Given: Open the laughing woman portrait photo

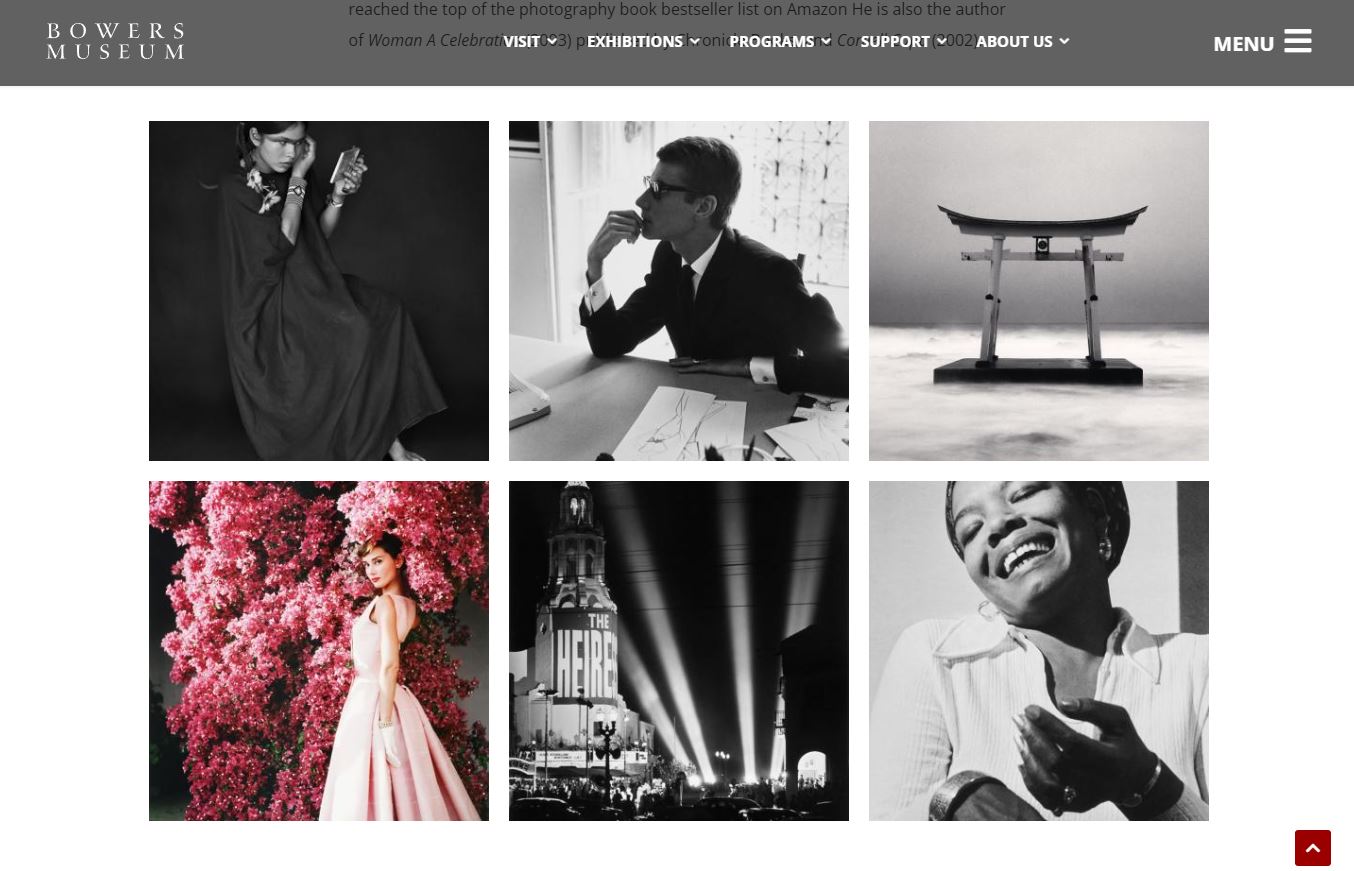Looking at the screenshot, I should (1039, 651).
